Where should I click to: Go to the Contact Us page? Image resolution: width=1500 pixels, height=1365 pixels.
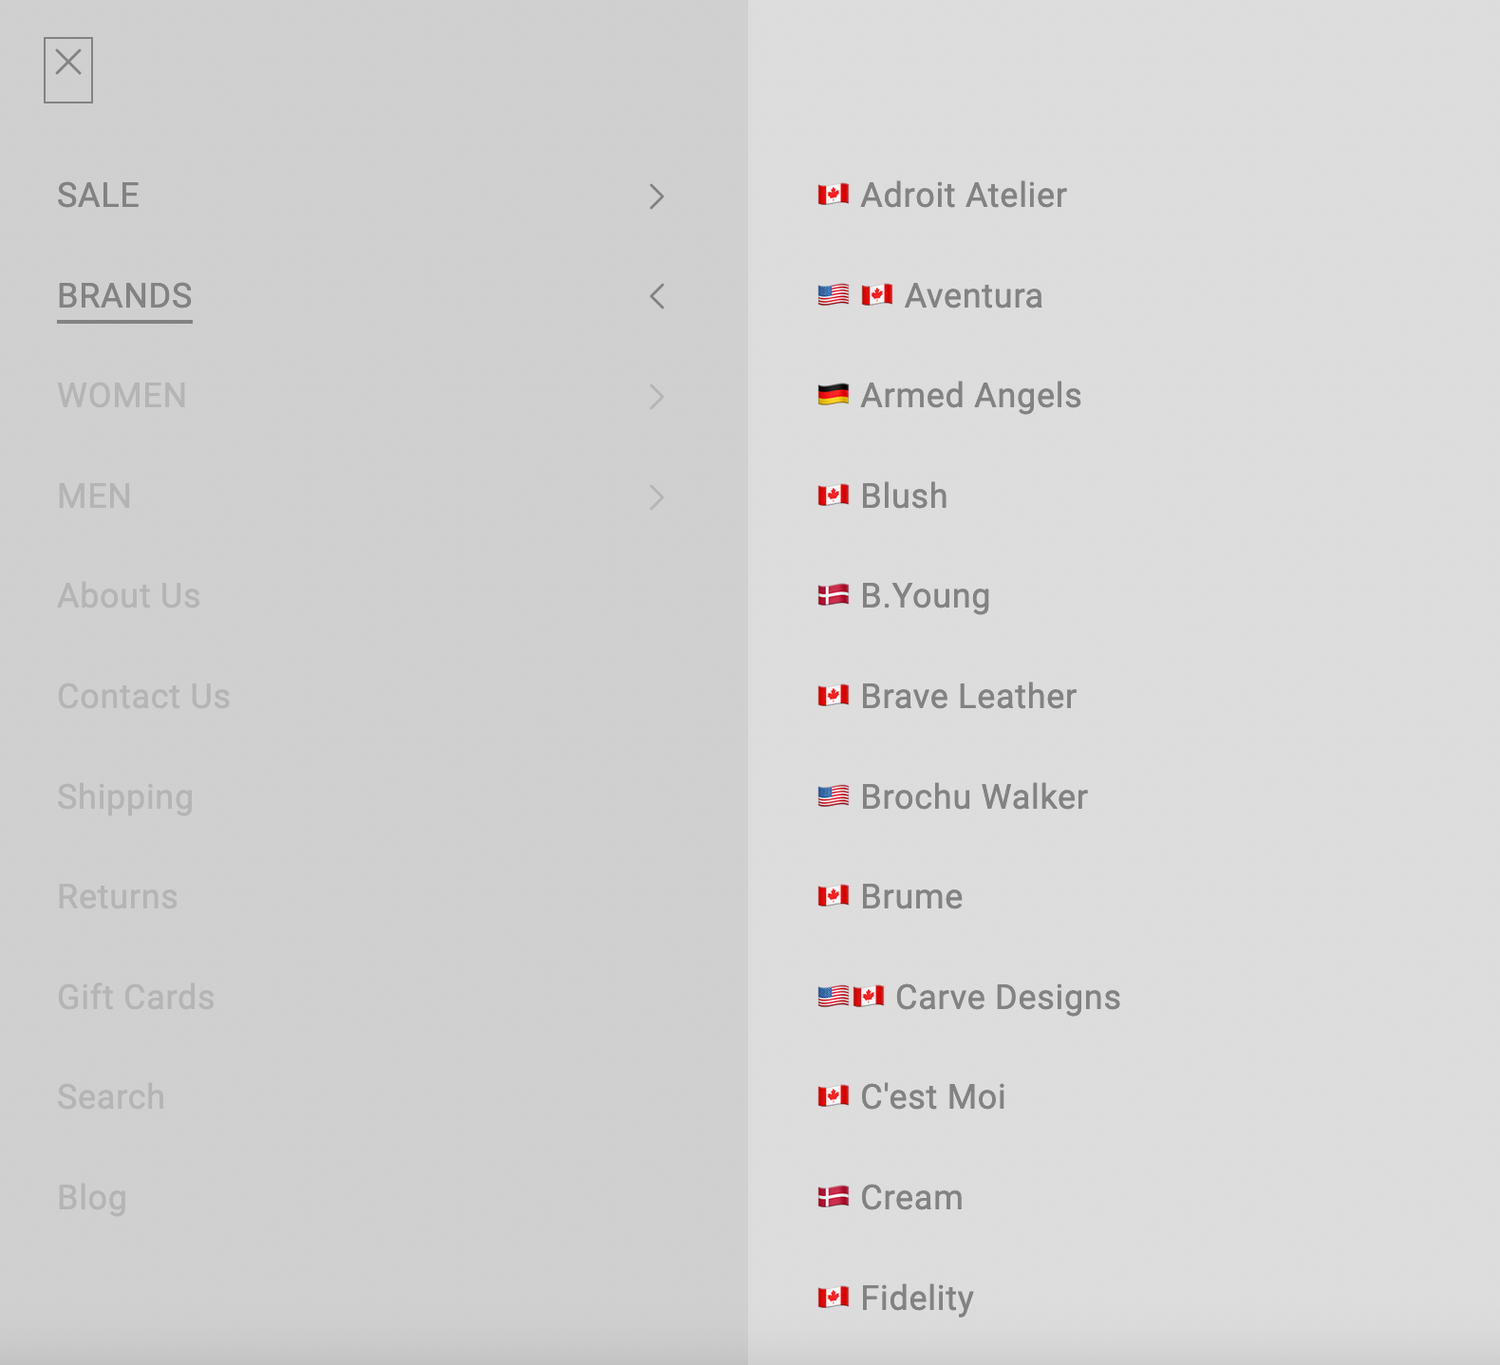[143, 697]
